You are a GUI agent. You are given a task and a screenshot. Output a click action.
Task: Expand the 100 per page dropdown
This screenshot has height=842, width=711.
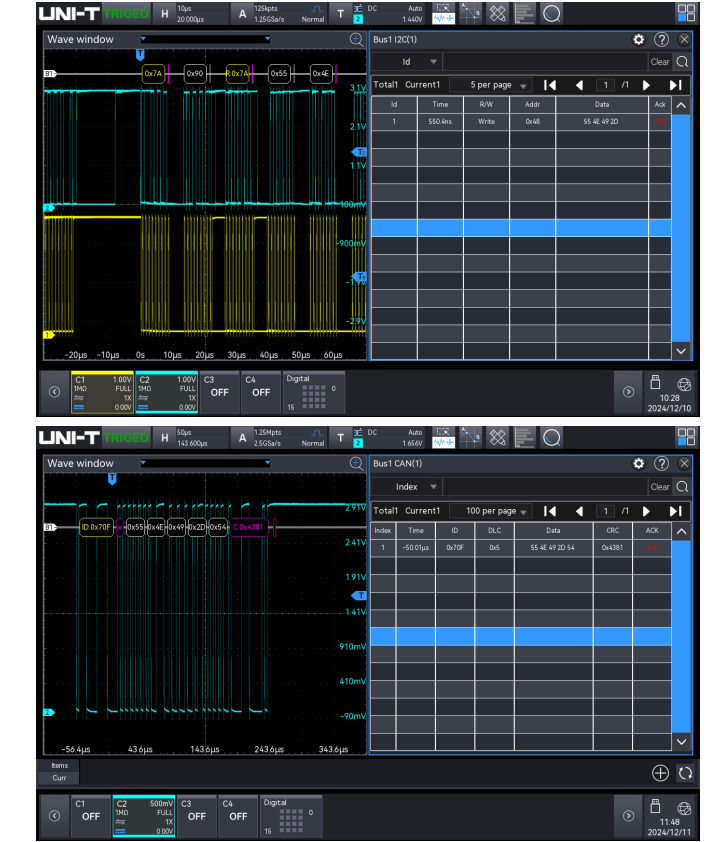495,510
